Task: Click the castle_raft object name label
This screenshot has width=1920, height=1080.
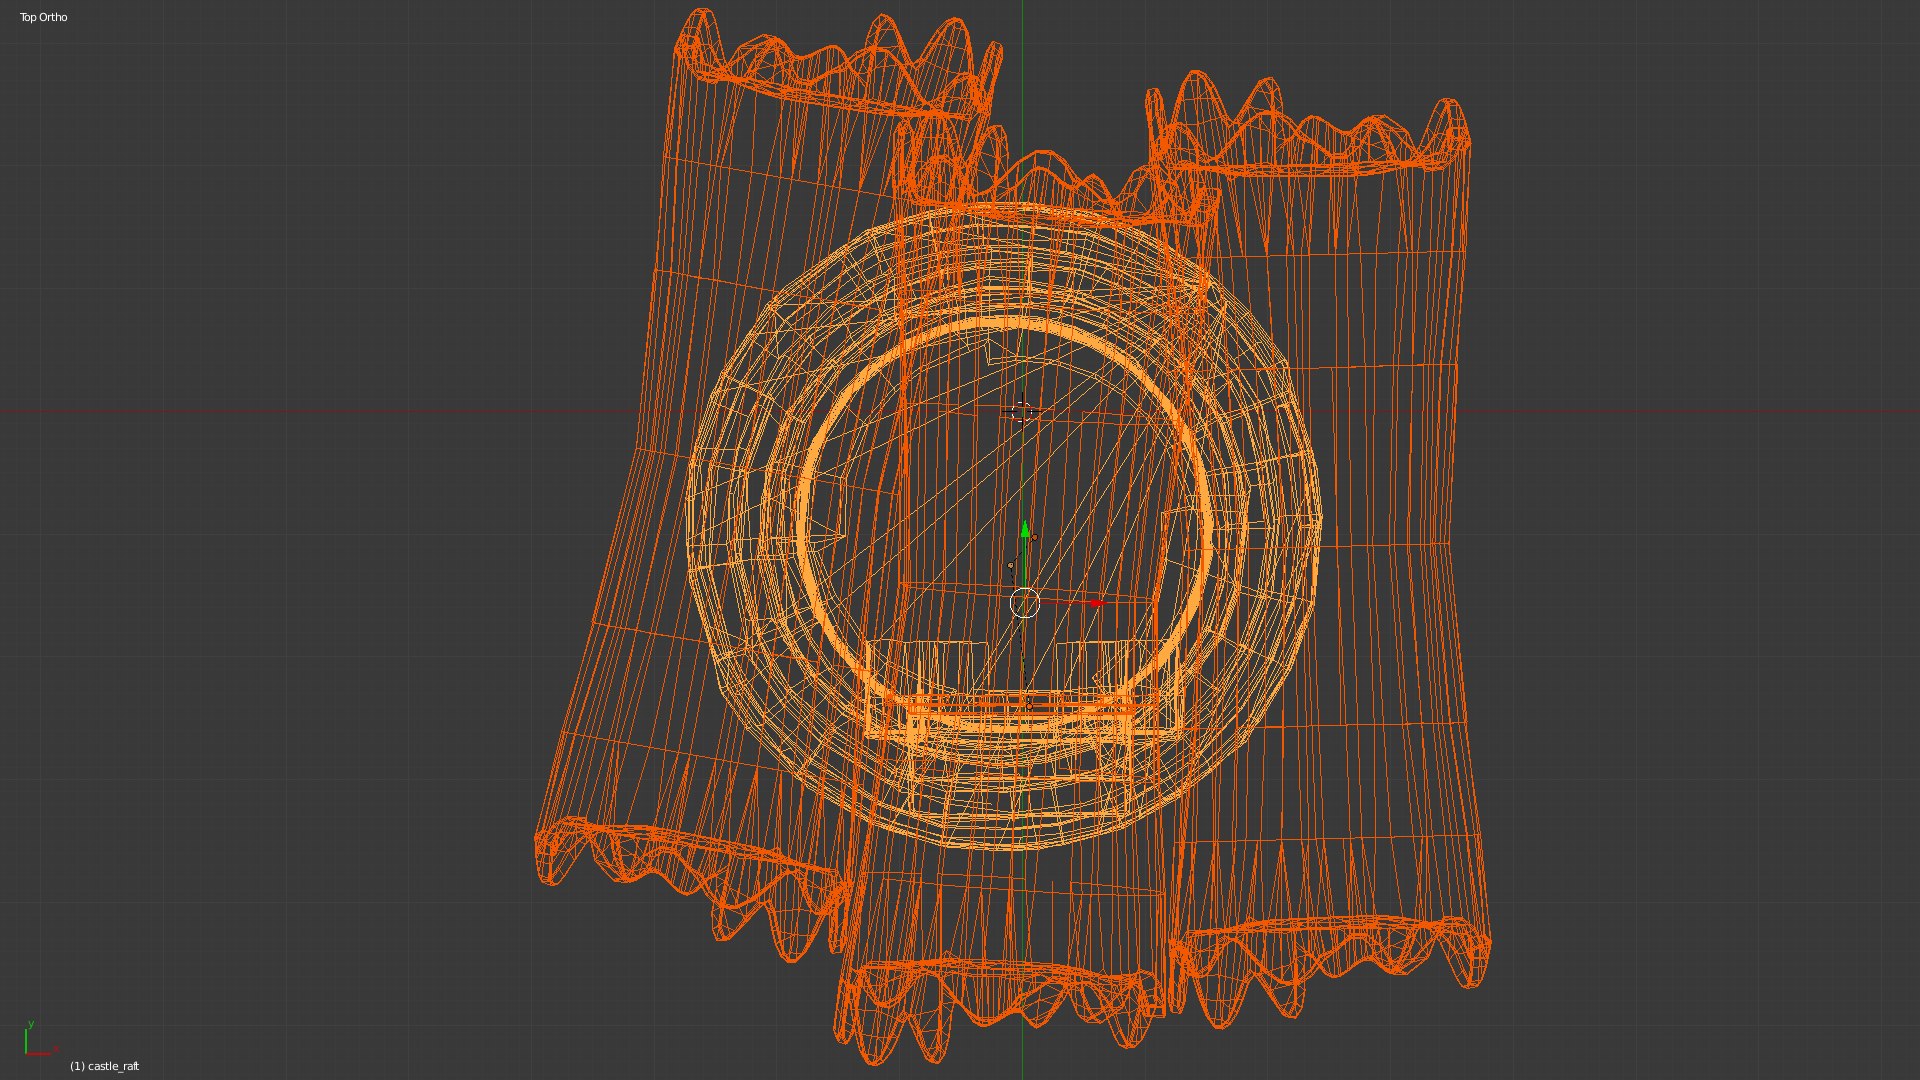Action: [x=105, y=1066]
